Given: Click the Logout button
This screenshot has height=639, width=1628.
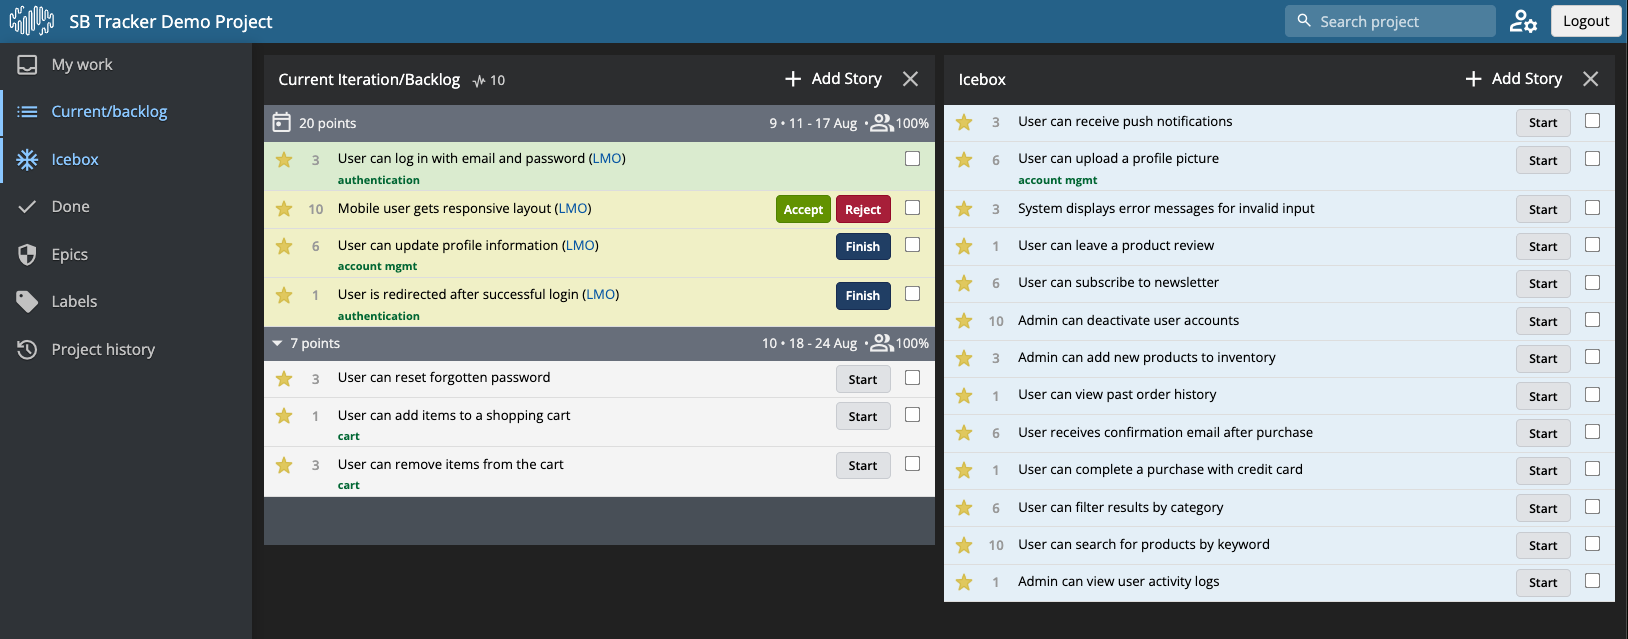Looking at the screenshot, I should point(1586,21).
